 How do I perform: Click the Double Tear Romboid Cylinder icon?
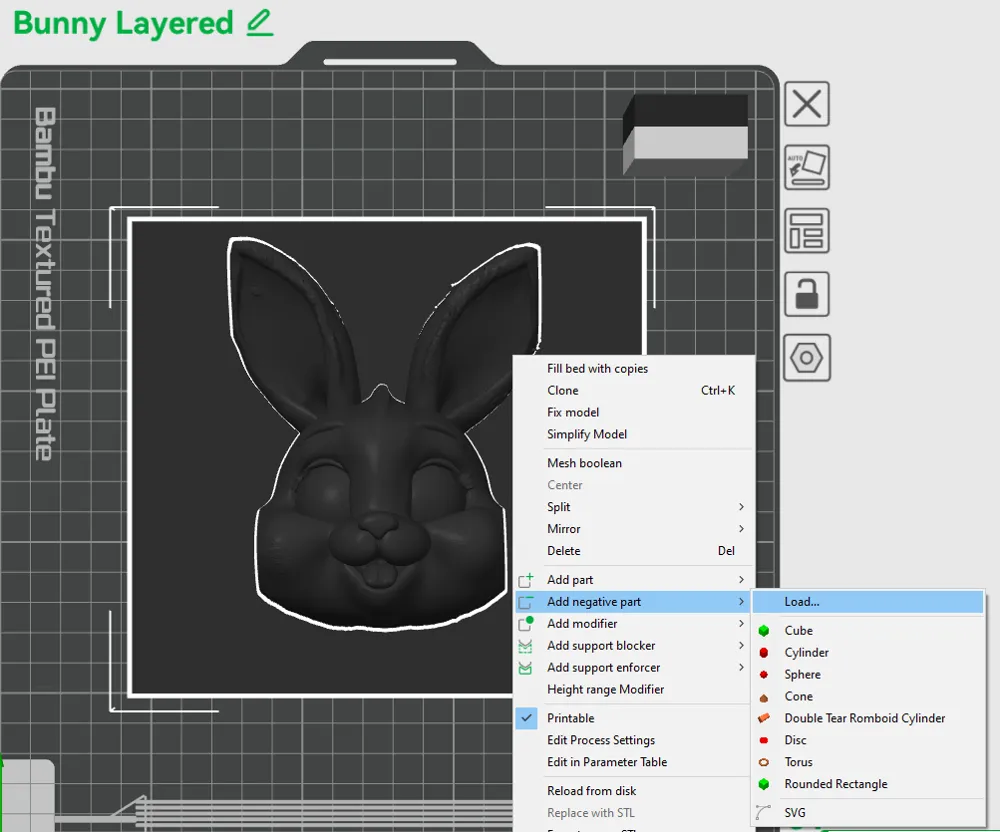764,718
